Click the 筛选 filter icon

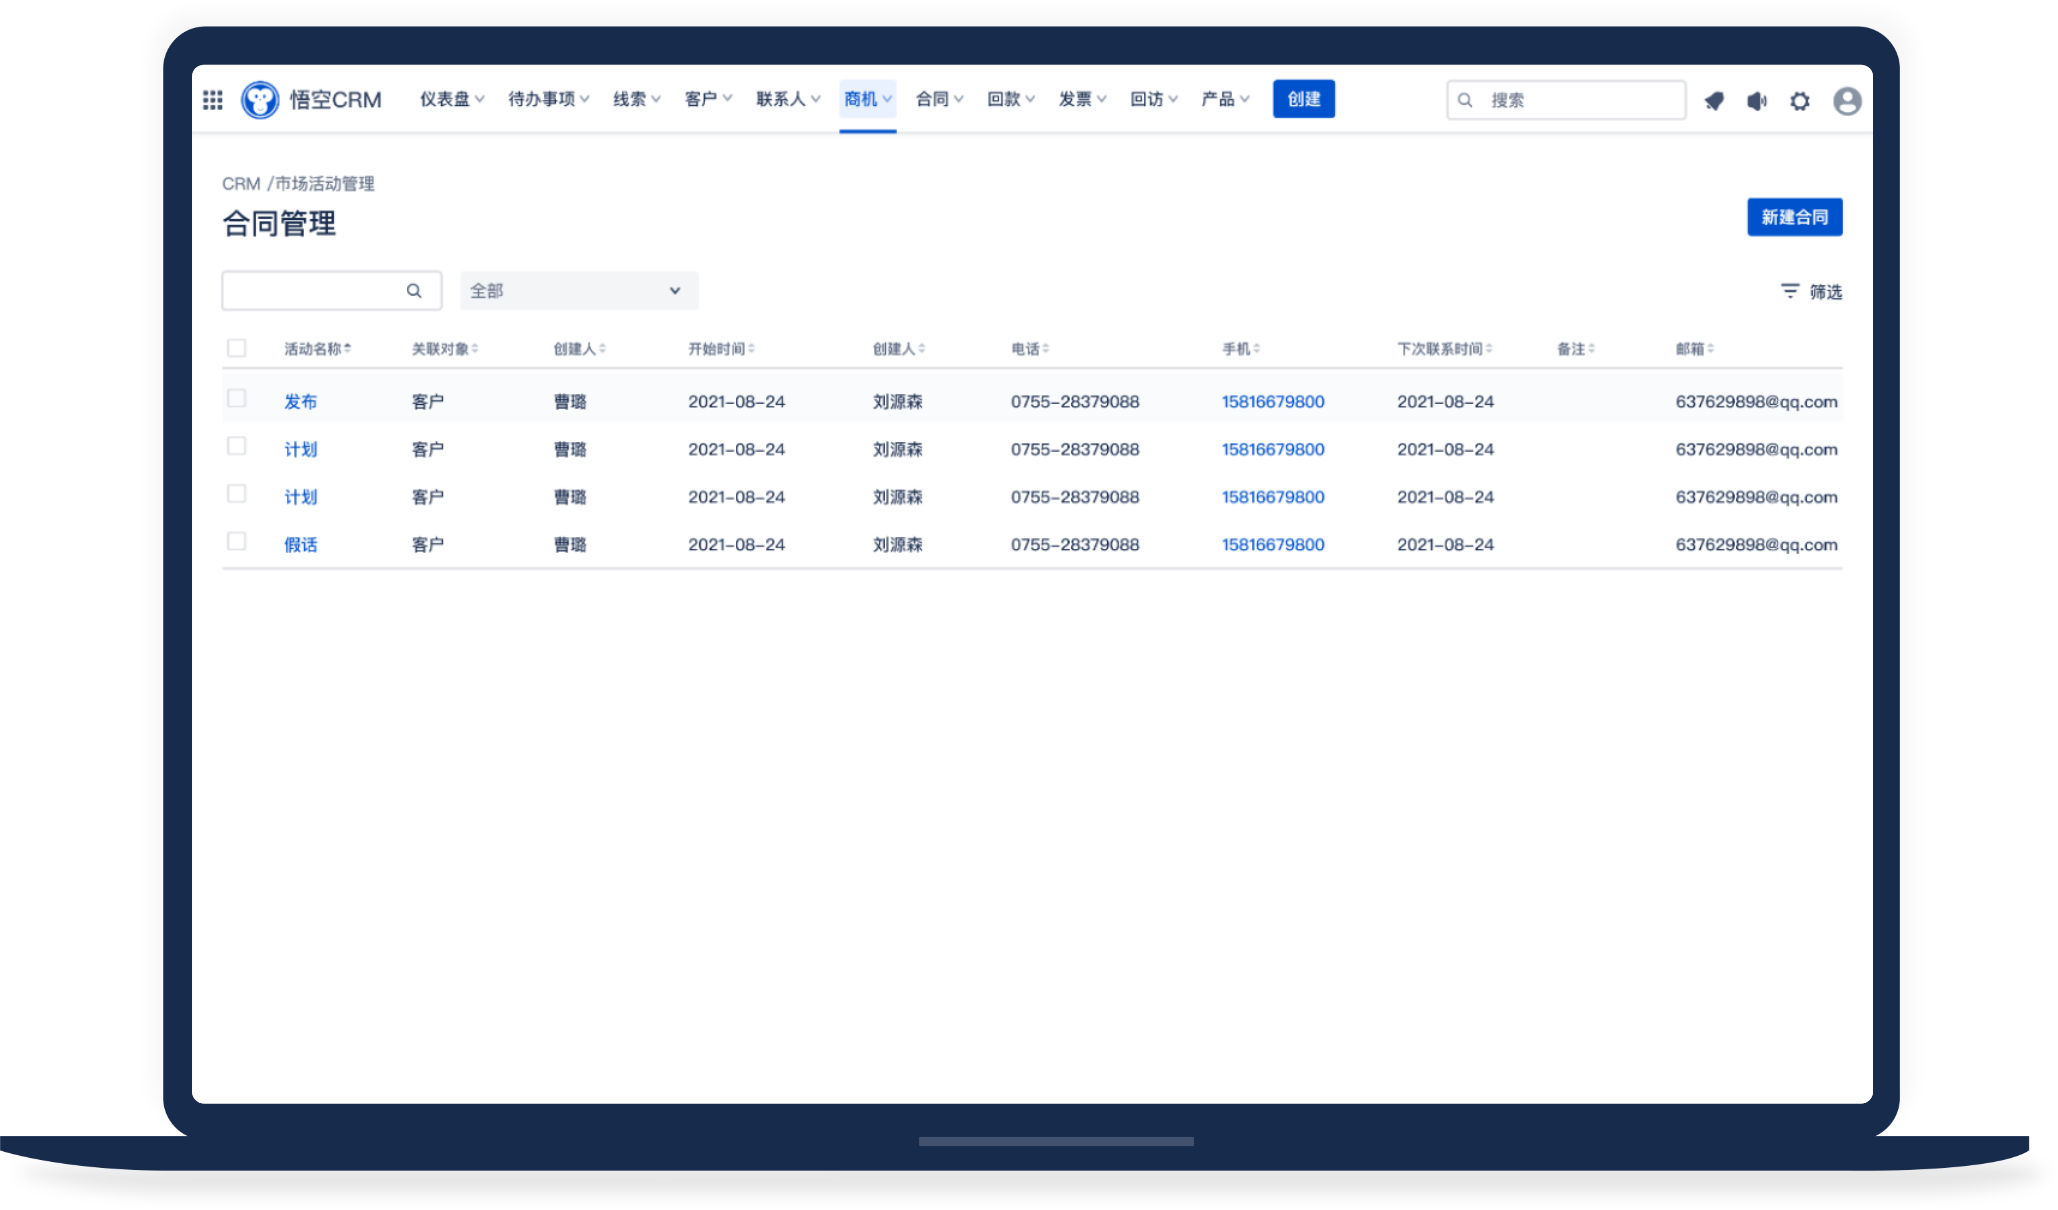(x=1790, y=291)
